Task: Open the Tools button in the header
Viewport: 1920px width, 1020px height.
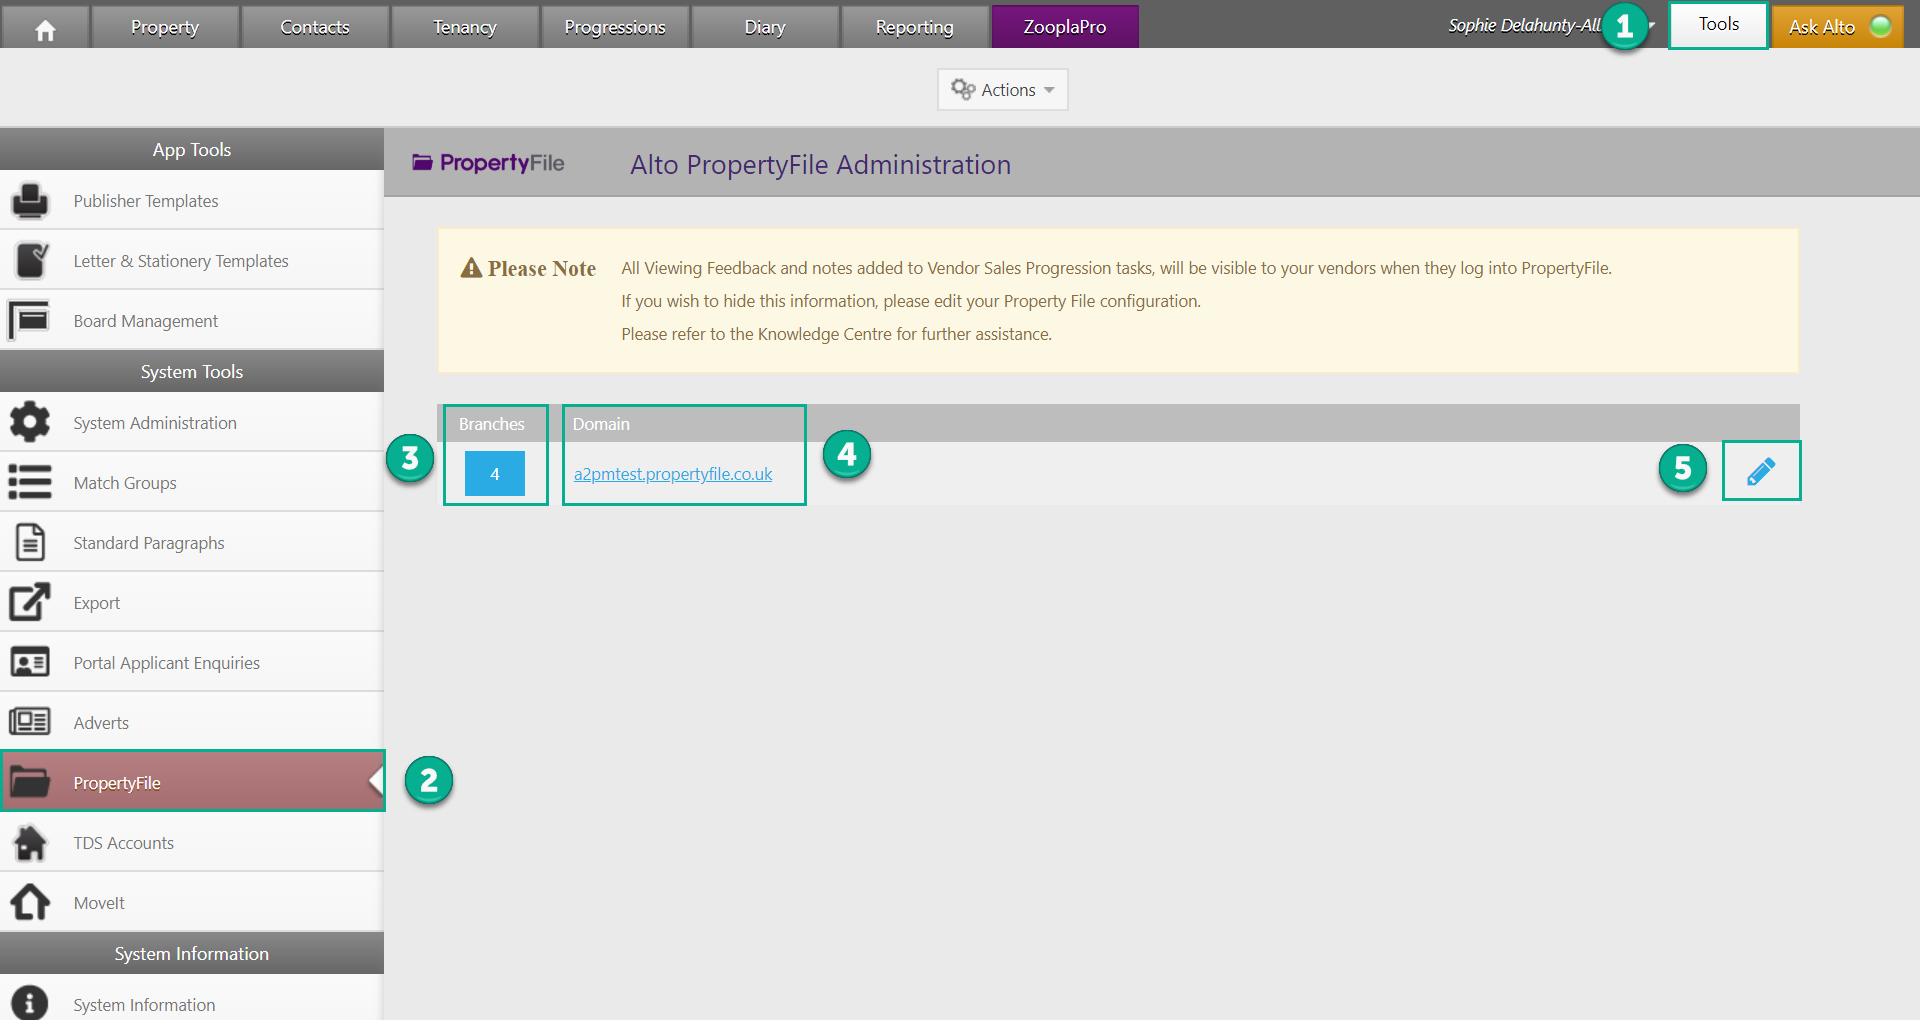Action: pos(1719,25)
